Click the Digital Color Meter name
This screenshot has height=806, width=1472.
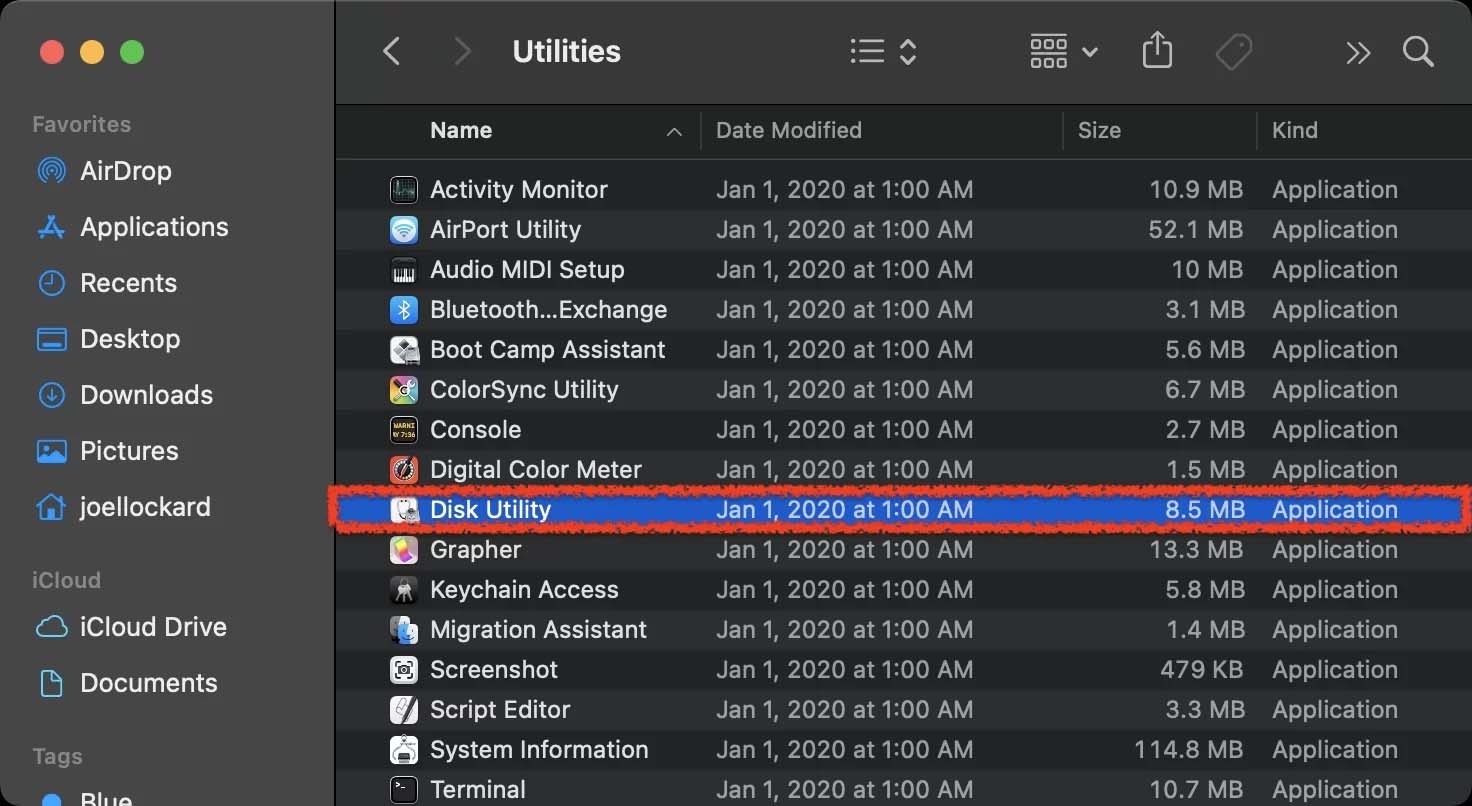[x=536, y=469]
